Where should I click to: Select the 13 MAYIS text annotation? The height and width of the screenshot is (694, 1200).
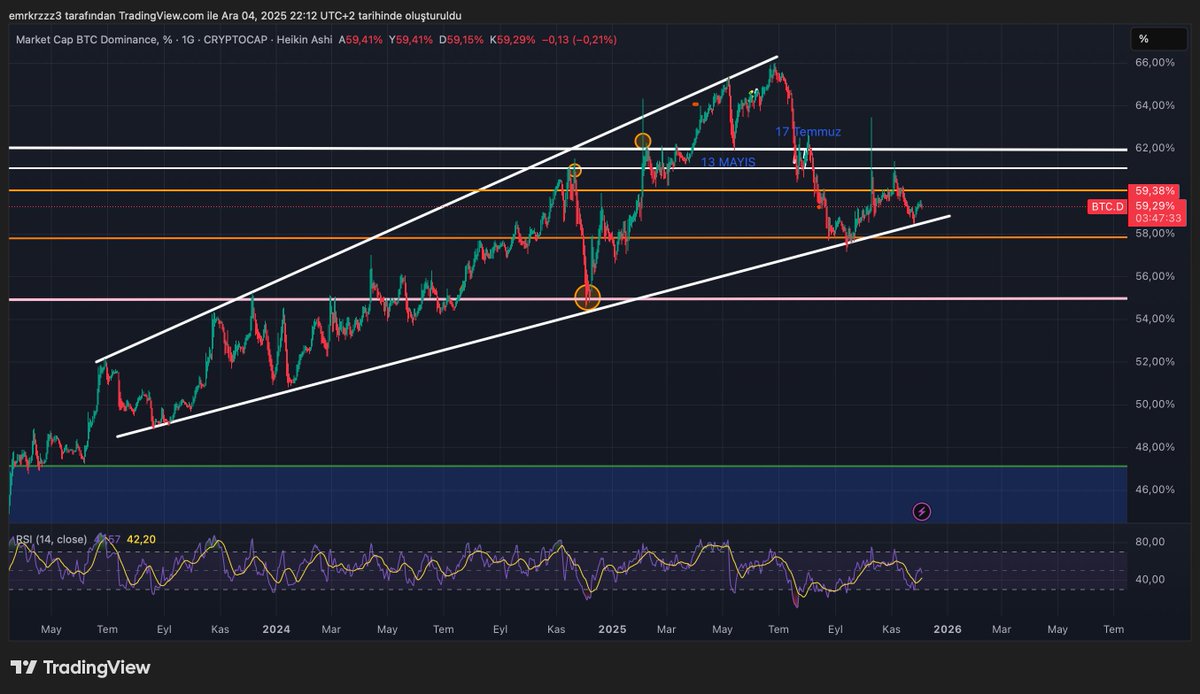(728, 161)
